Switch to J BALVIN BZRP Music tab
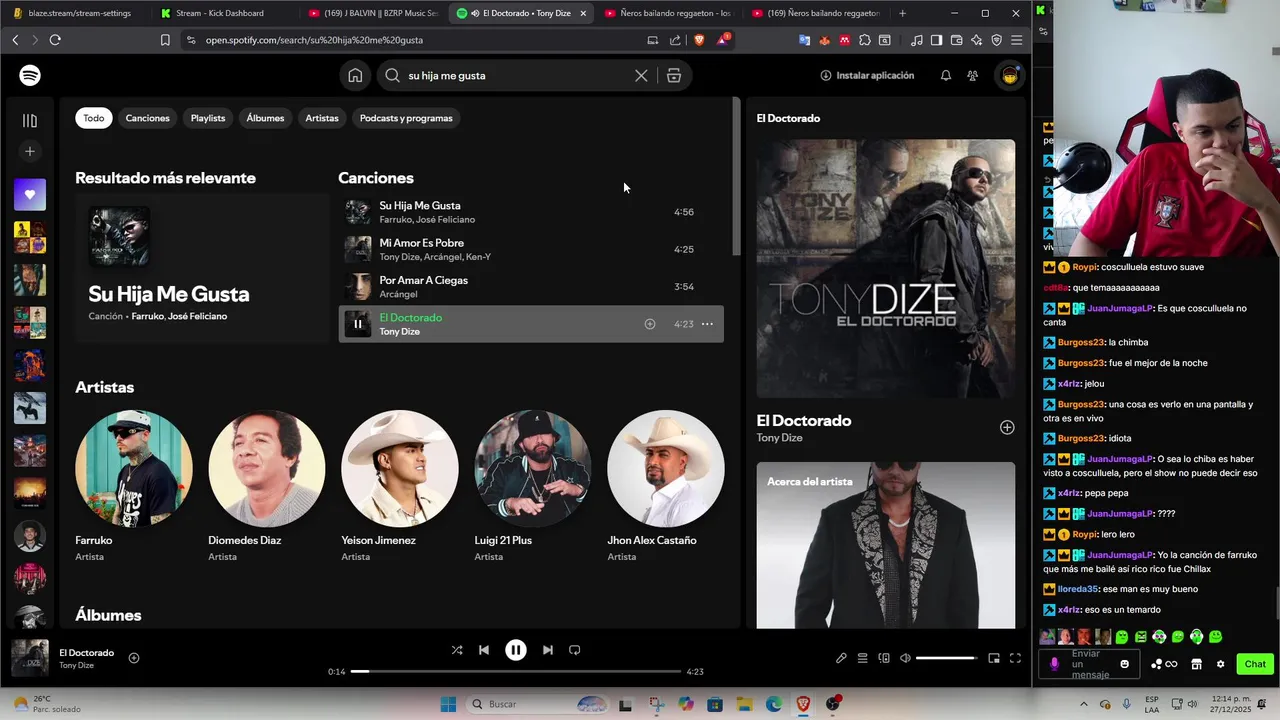 pyautogui.click(x=373, y=13)
